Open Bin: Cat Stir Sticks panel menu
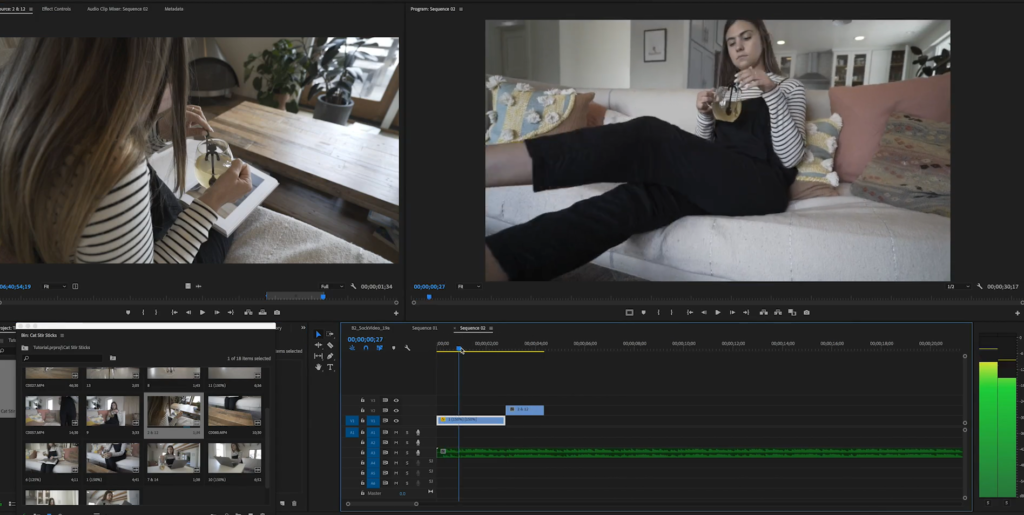 63,336
